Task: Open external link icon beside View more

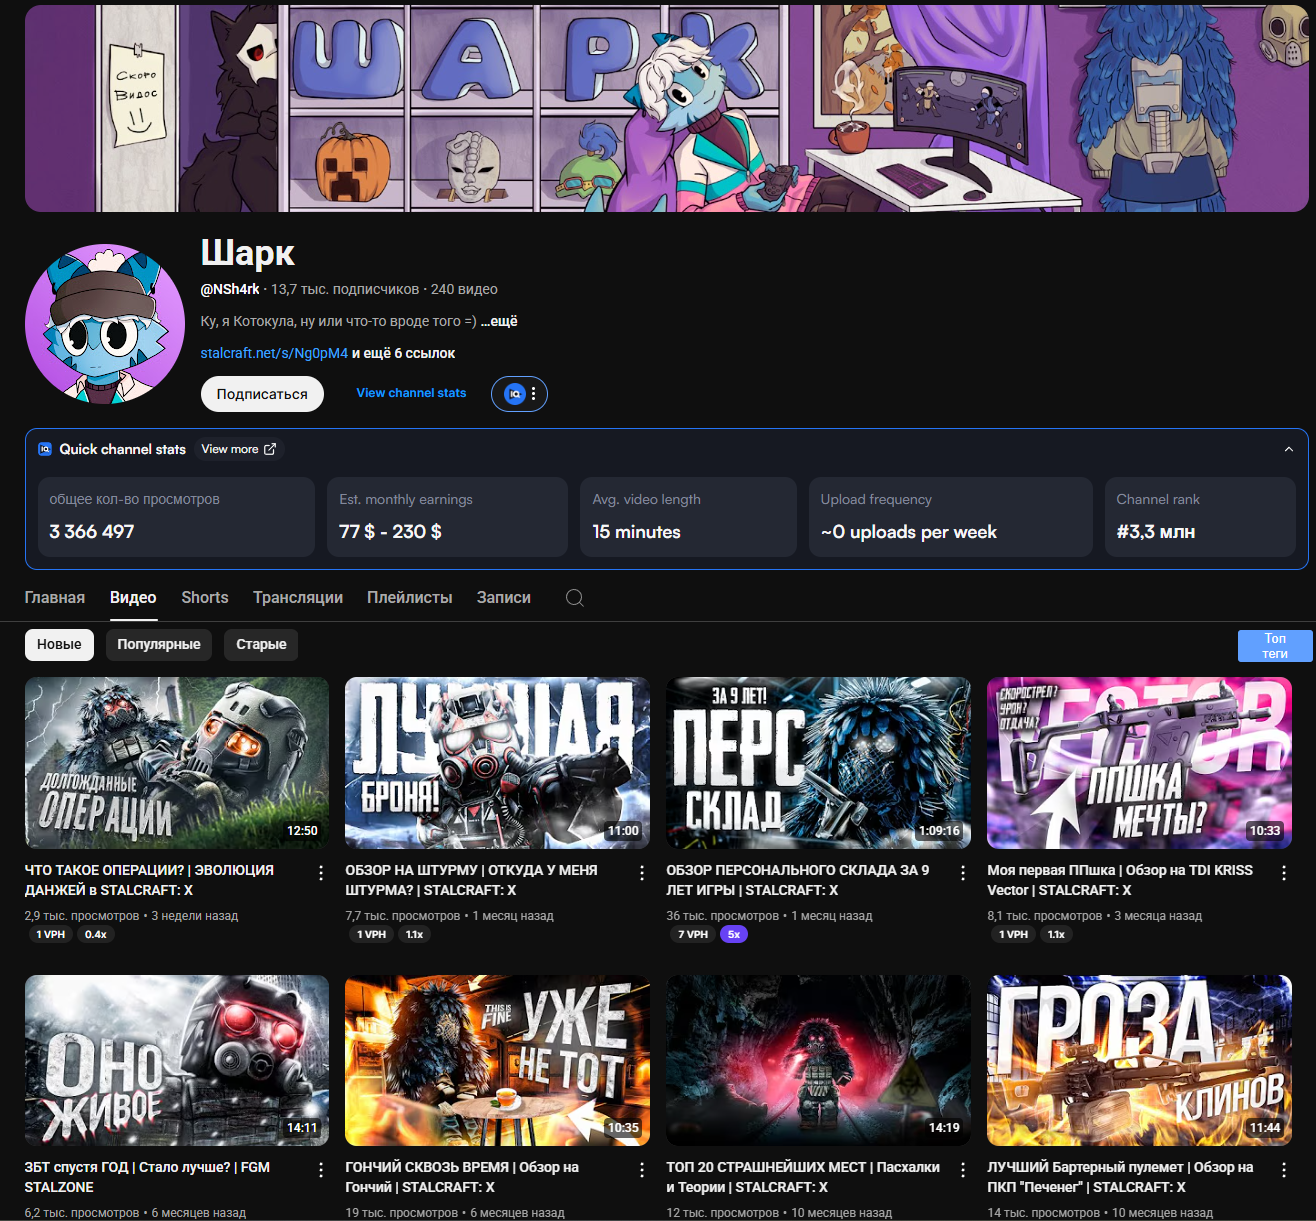Action: click(270, 449)
